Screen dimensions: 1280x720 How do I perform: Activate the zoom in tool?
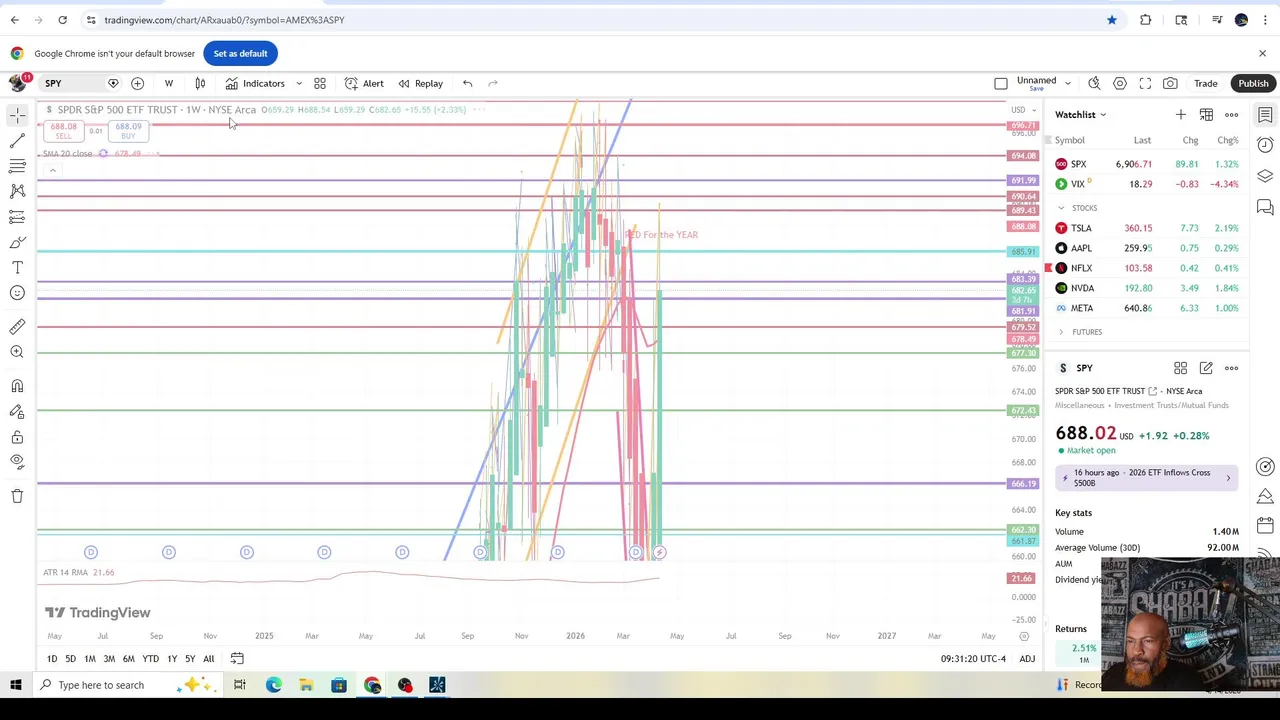coord(17,352)
